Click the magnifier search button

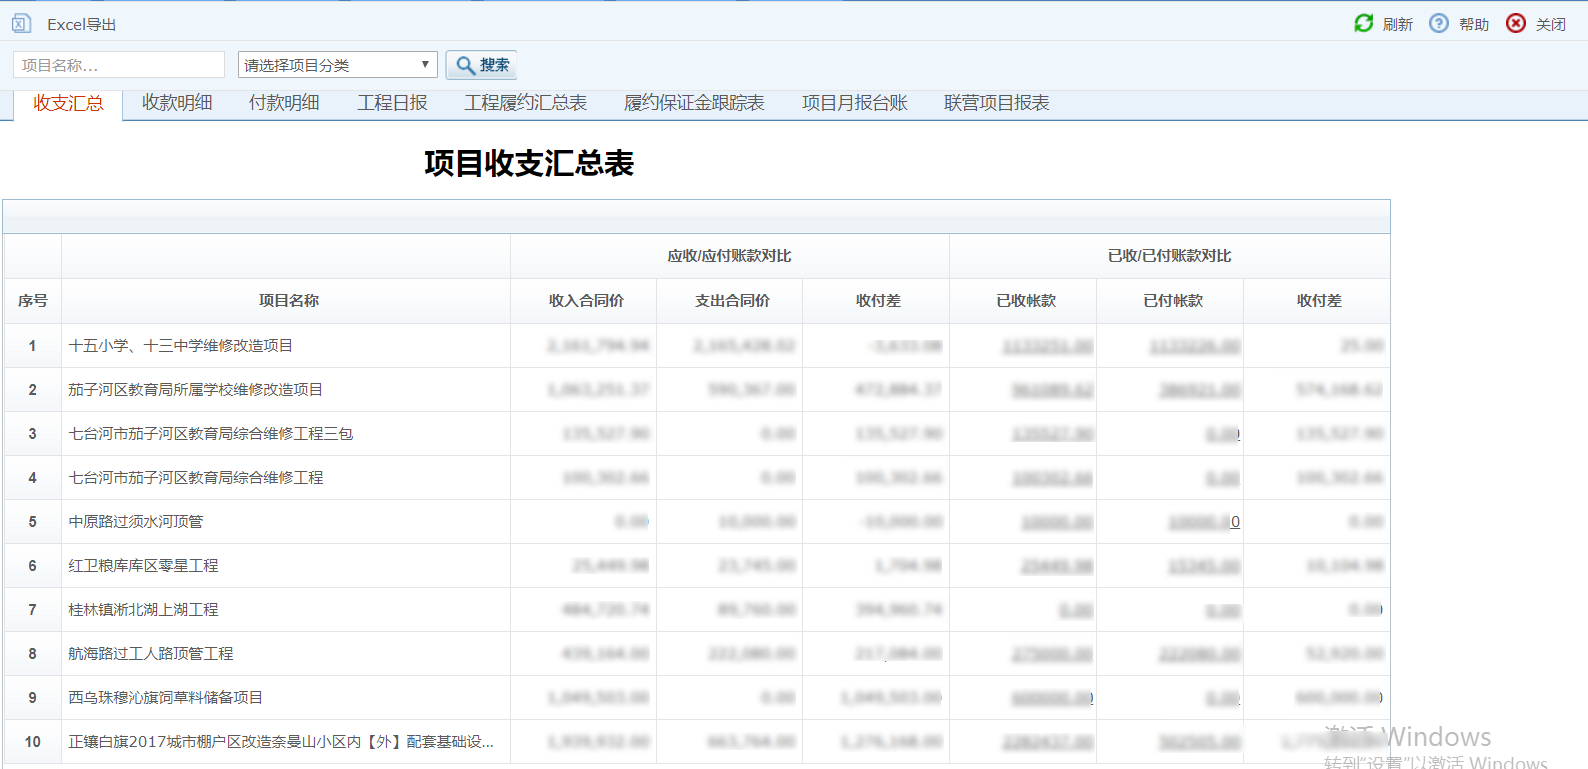click(481, 65)
